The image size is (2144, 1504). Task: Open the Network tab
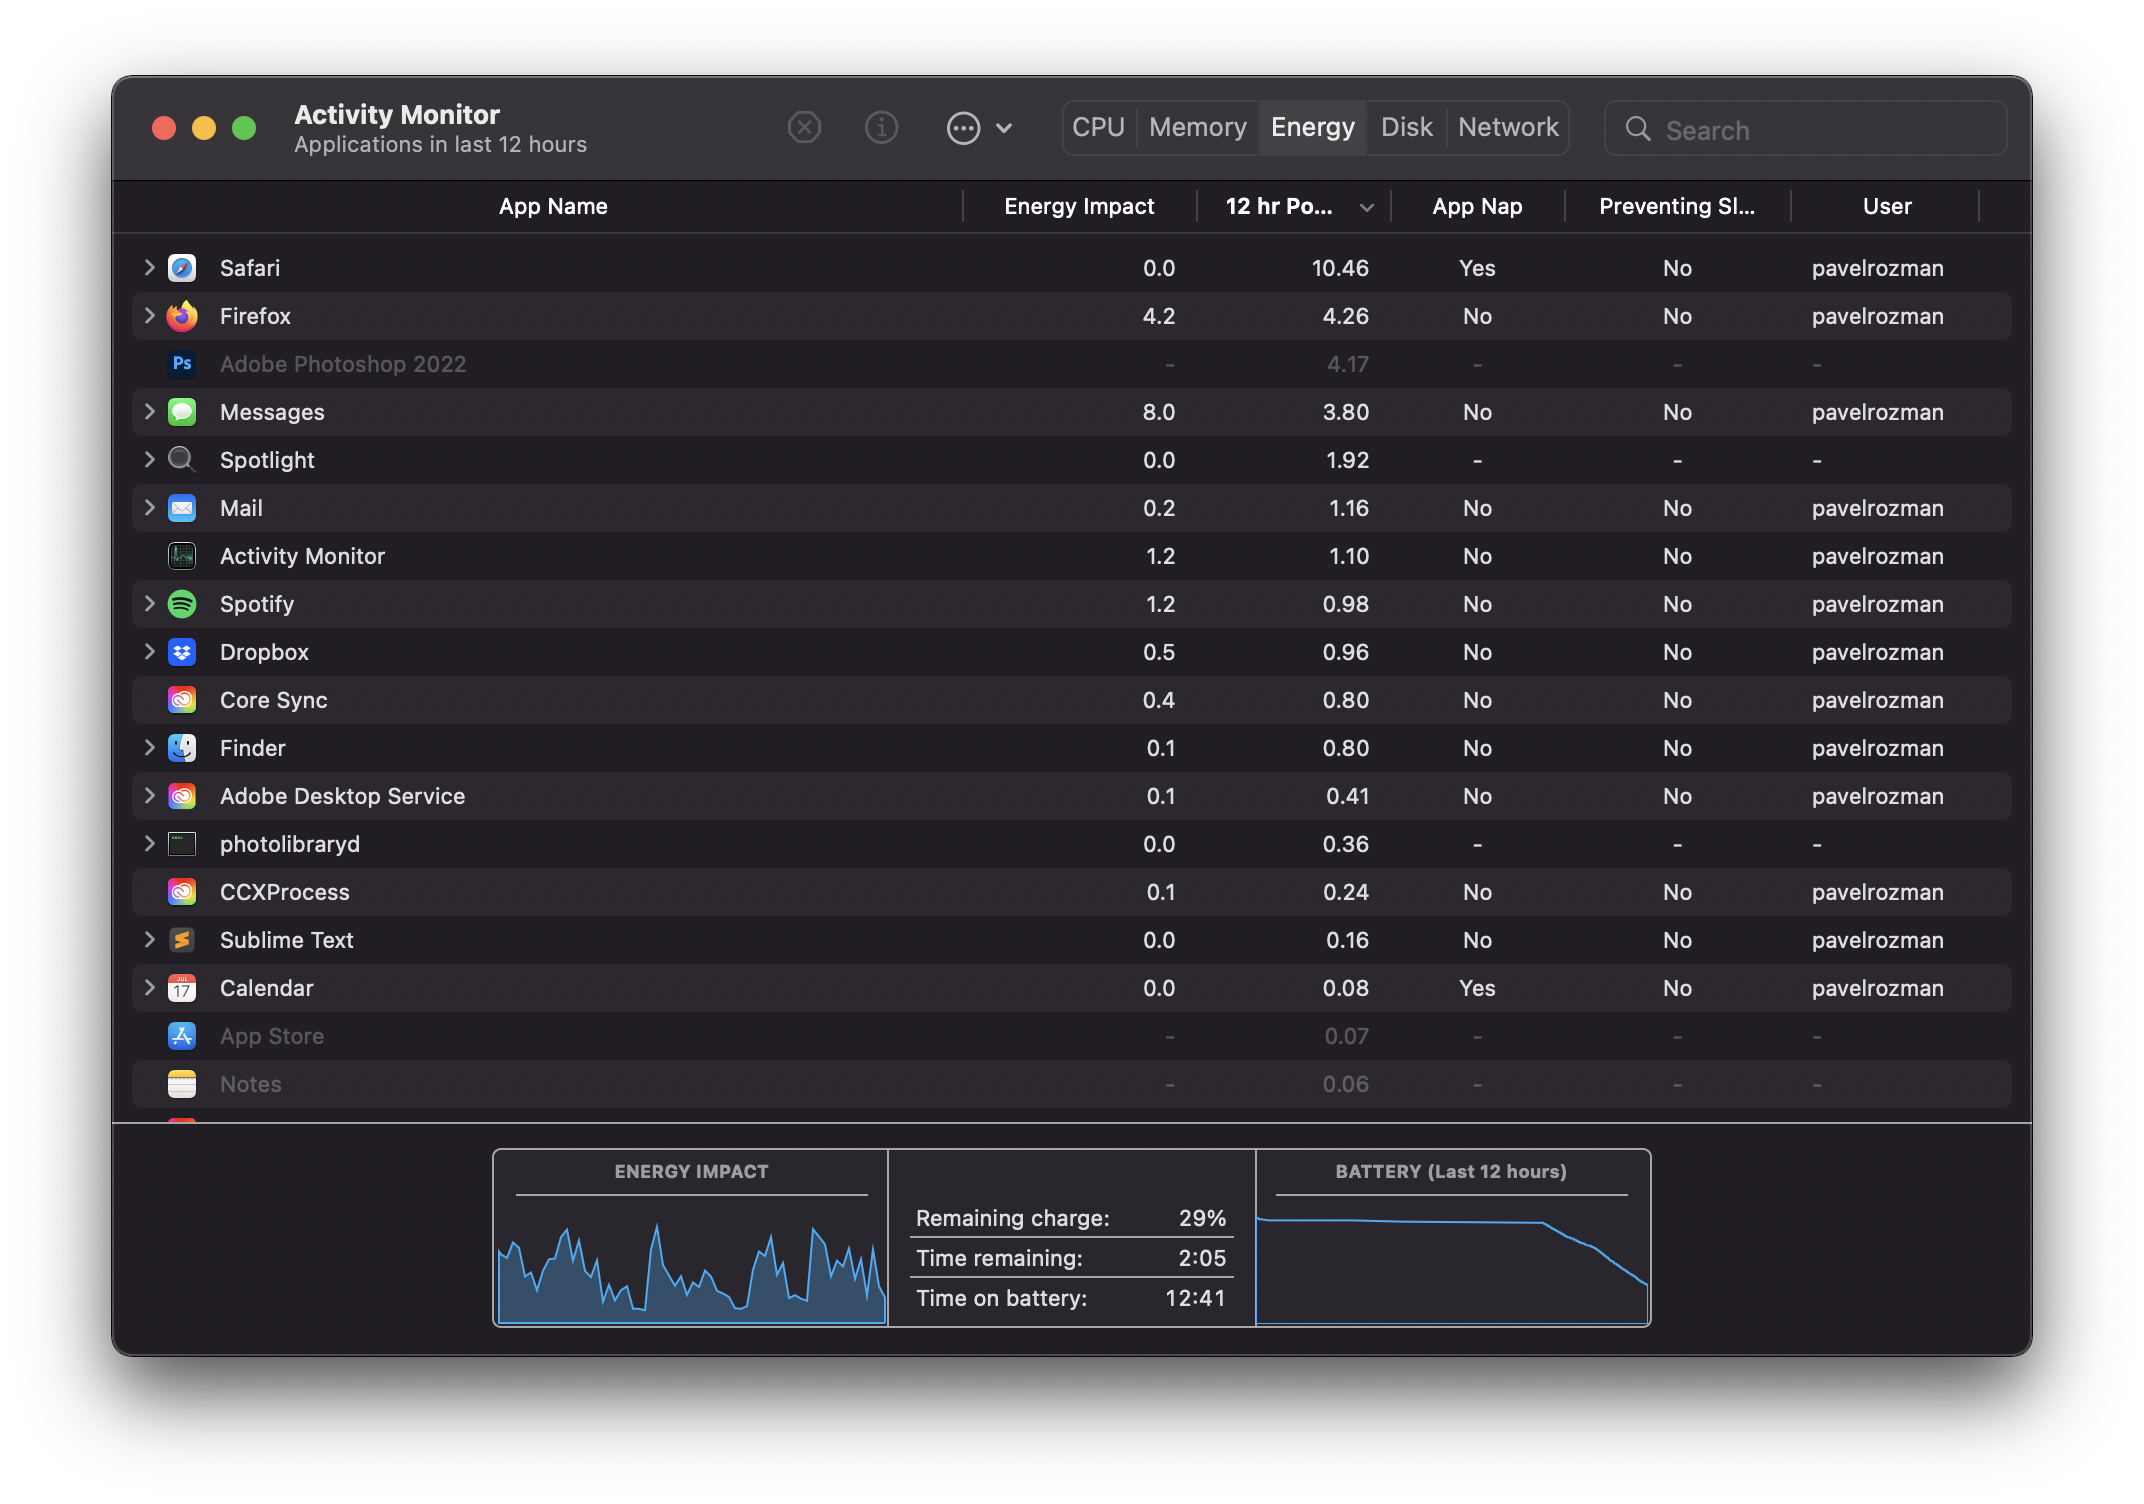pos(1508,128)
